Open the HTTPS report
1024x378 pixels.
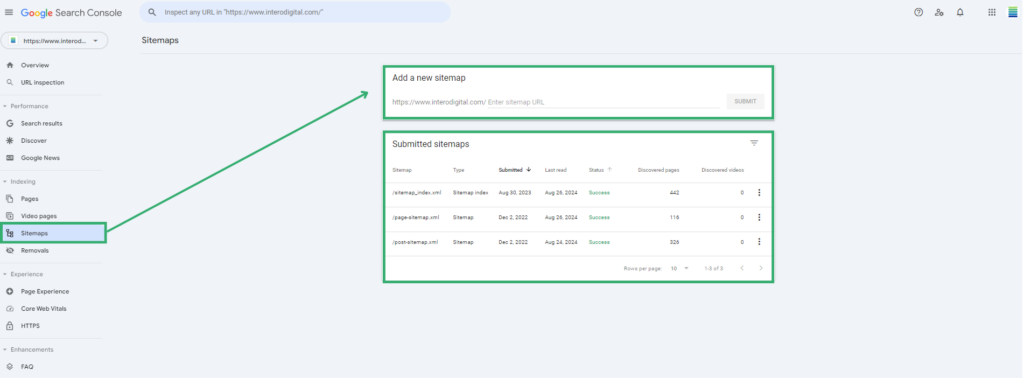click(30, 326)
